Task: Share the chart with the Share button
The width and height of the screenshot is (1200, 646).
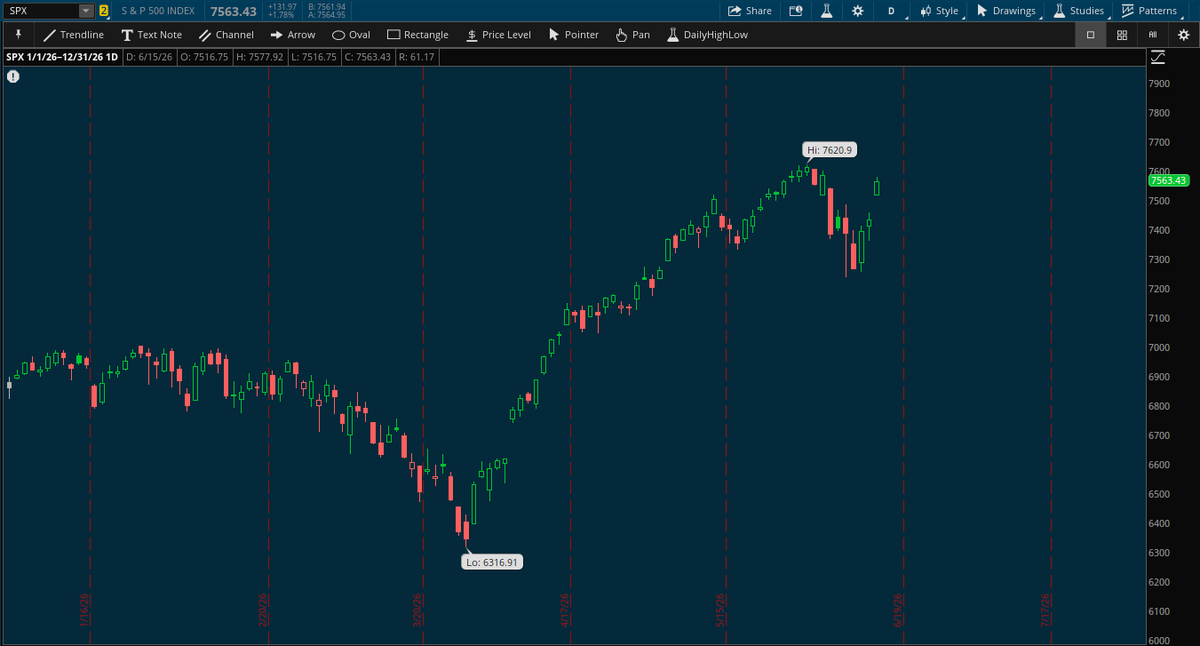Action: (750, 11)
